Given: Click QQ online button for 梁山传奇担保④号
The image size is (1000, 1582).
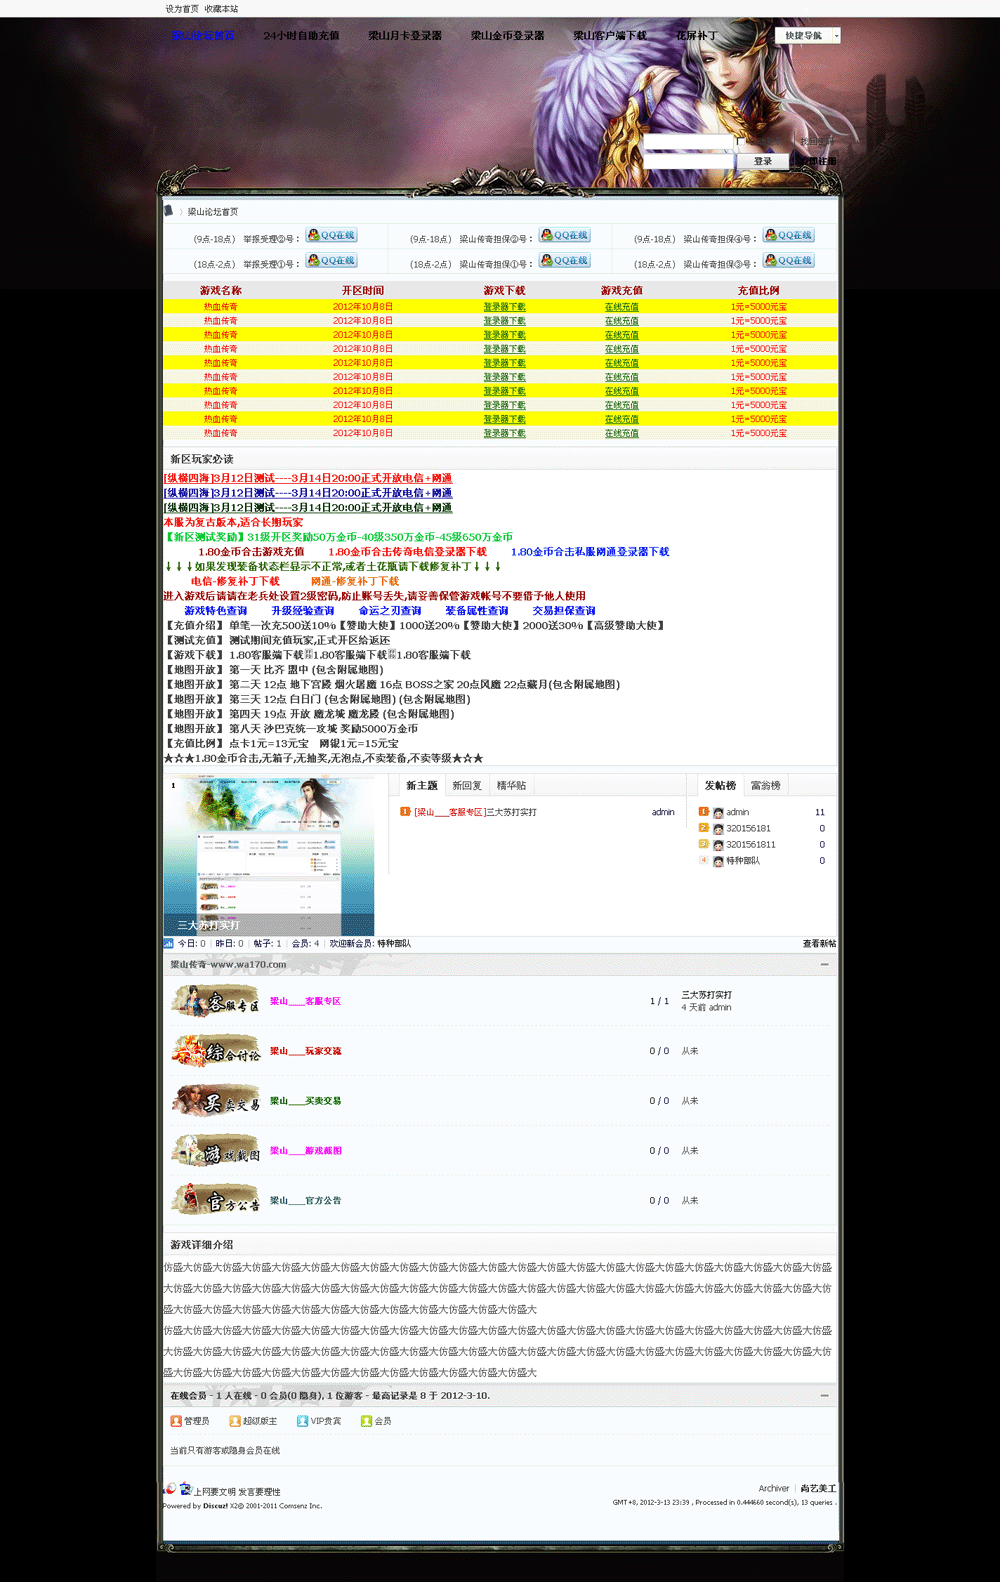Looking at the screenshot, I should (x=789, y=235).
